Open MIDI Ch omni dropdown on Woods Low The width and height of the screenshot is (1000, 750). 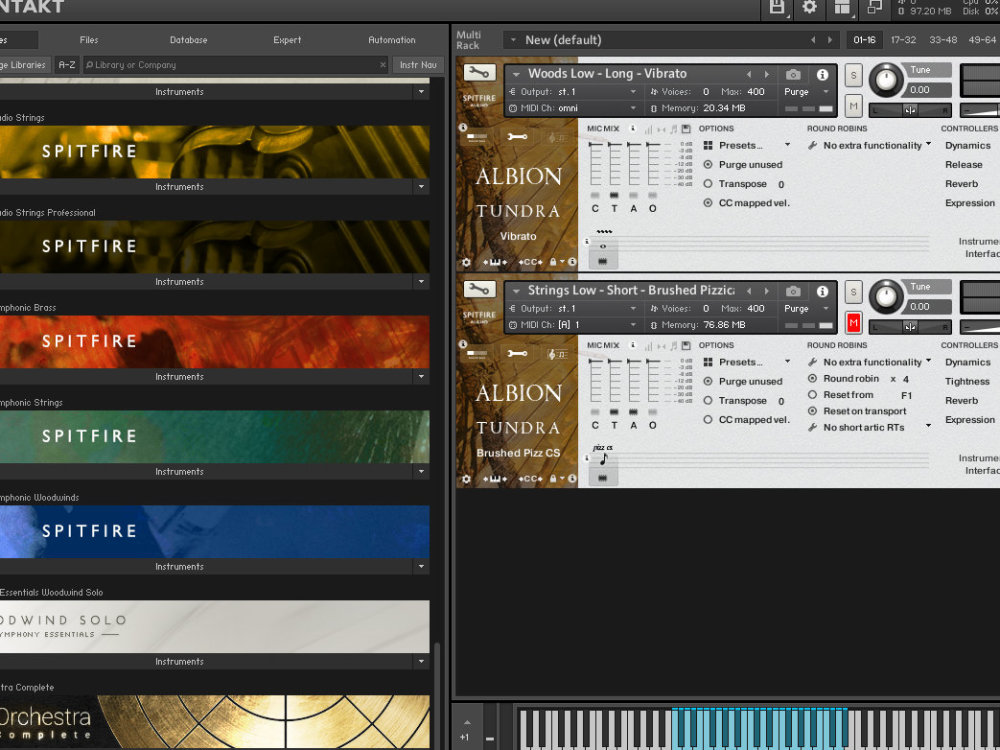click(573, 108)
